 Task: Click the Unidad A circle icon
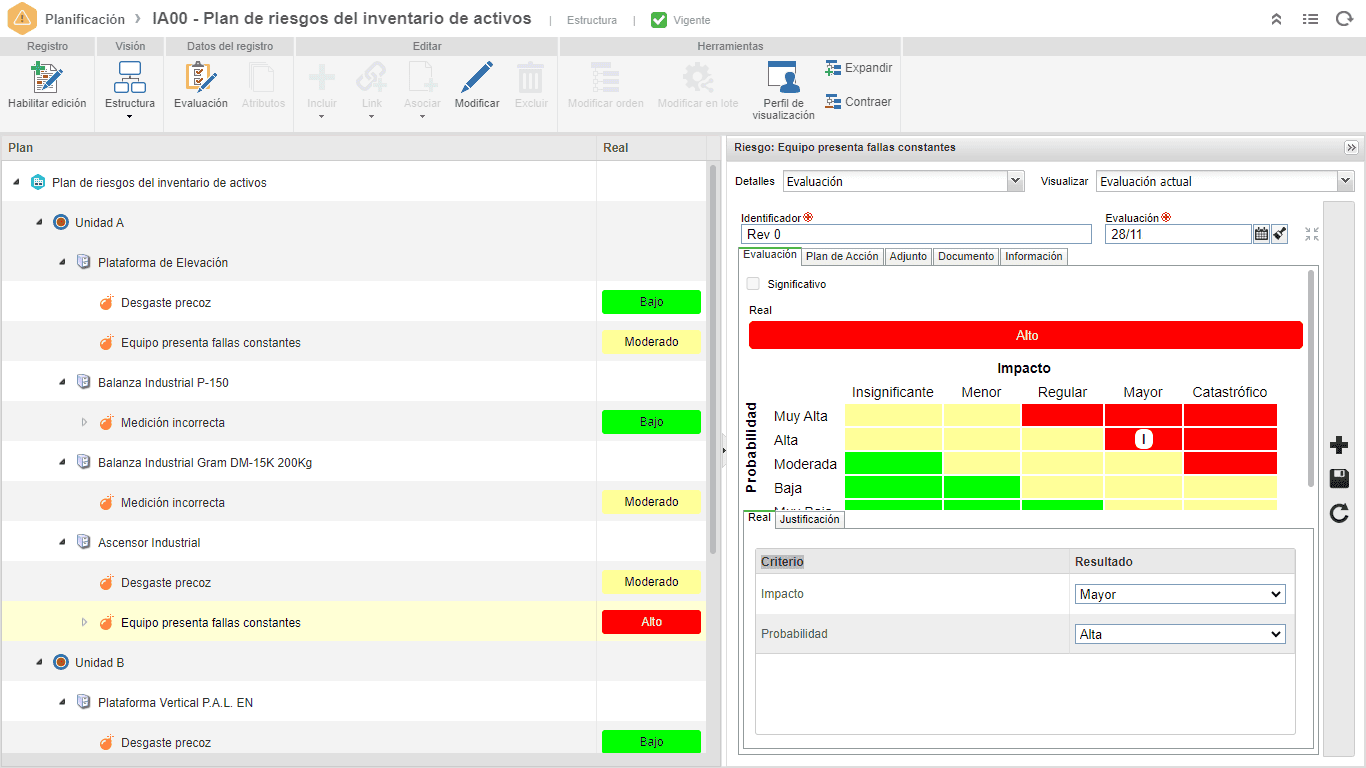click(x=61, y=222)
